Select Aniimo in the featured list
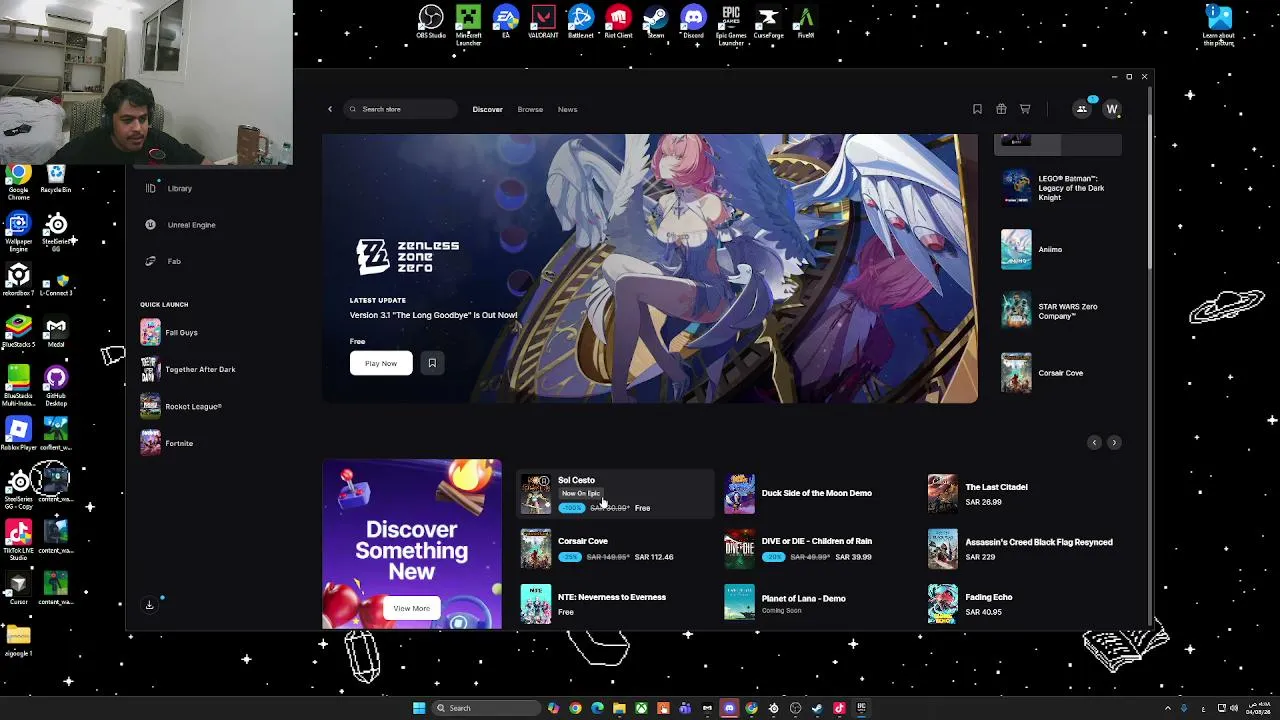 click(x=1058, y=249)
